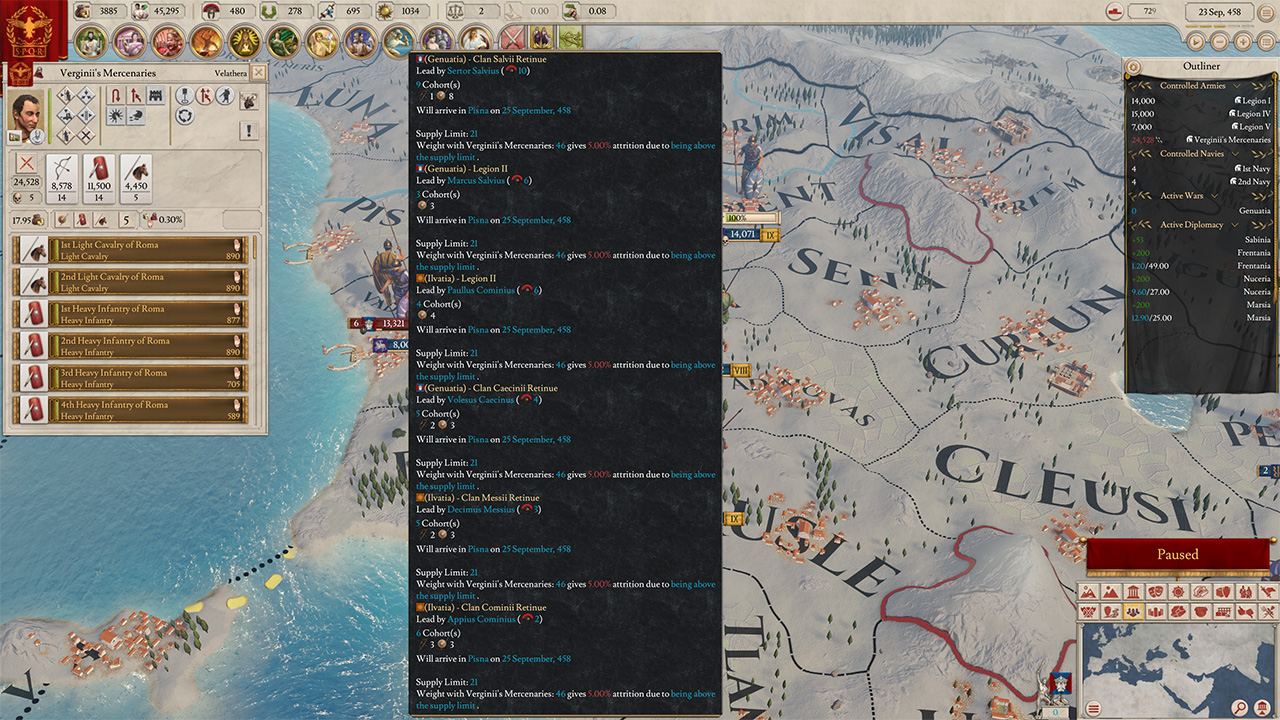Open the Outliner settings gear
1280x720 pixels.
[x=1134, y=66]
